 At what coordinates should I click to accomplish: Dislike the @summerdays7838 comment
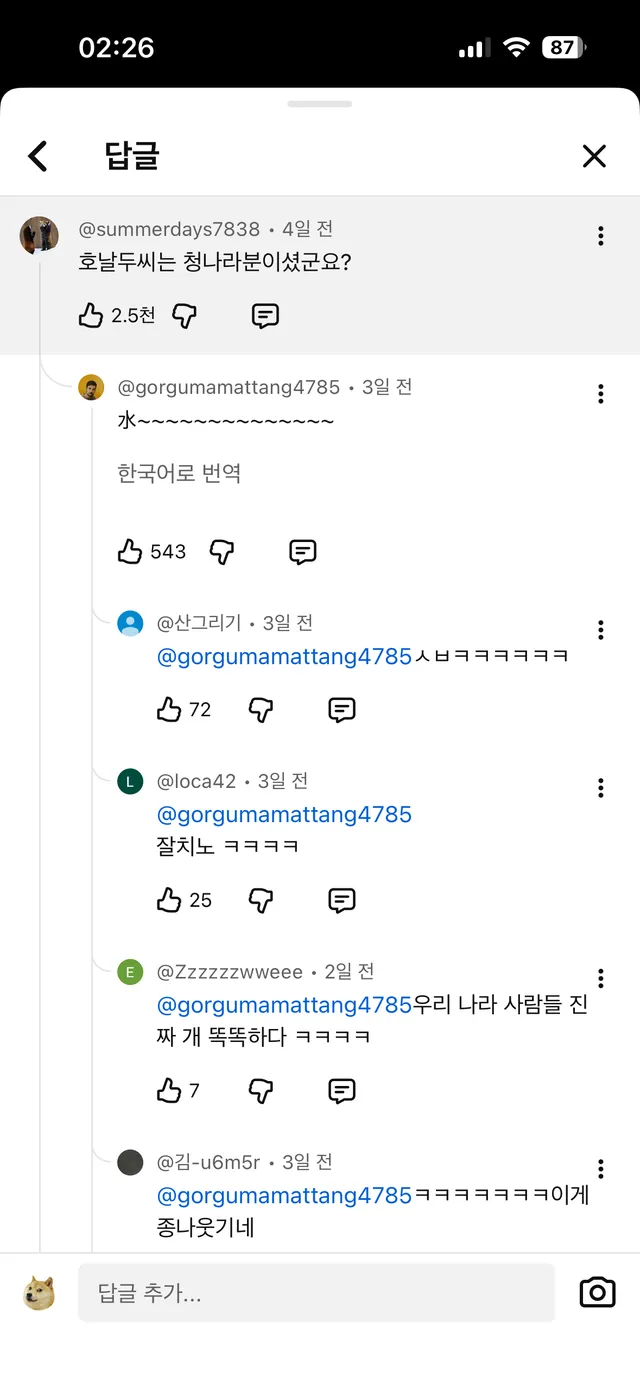(185, 316)
